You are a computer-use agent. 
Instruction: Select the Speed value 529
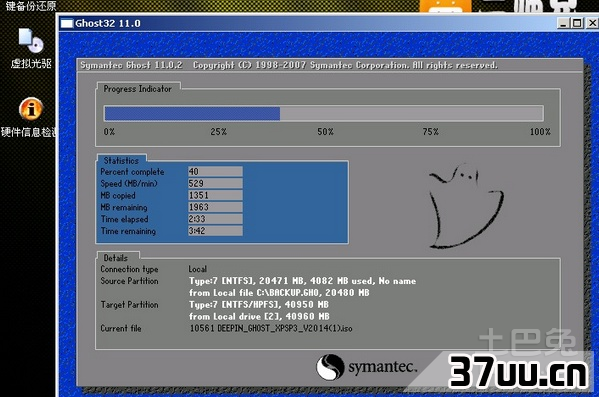tap(215, 183)
